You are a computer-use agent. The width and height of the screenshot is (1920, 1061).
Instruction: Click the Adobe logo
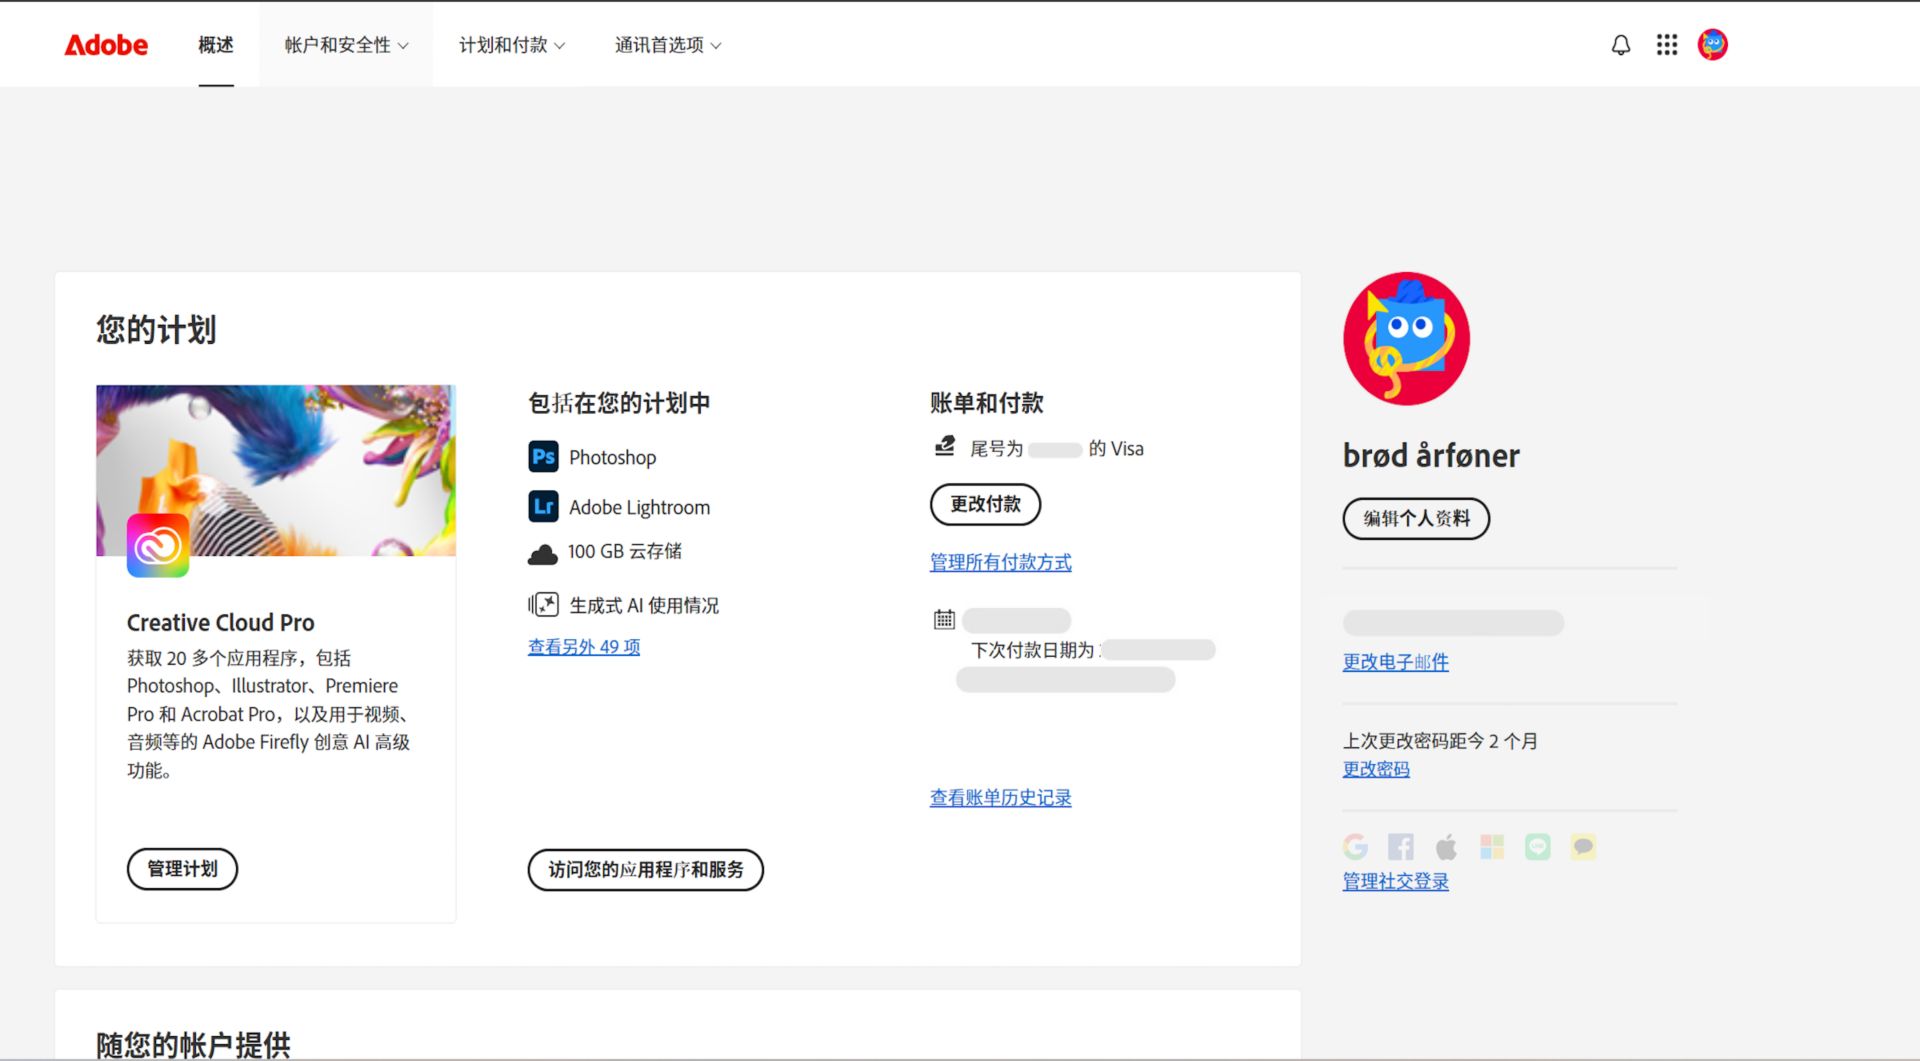[x=105, y=44]
